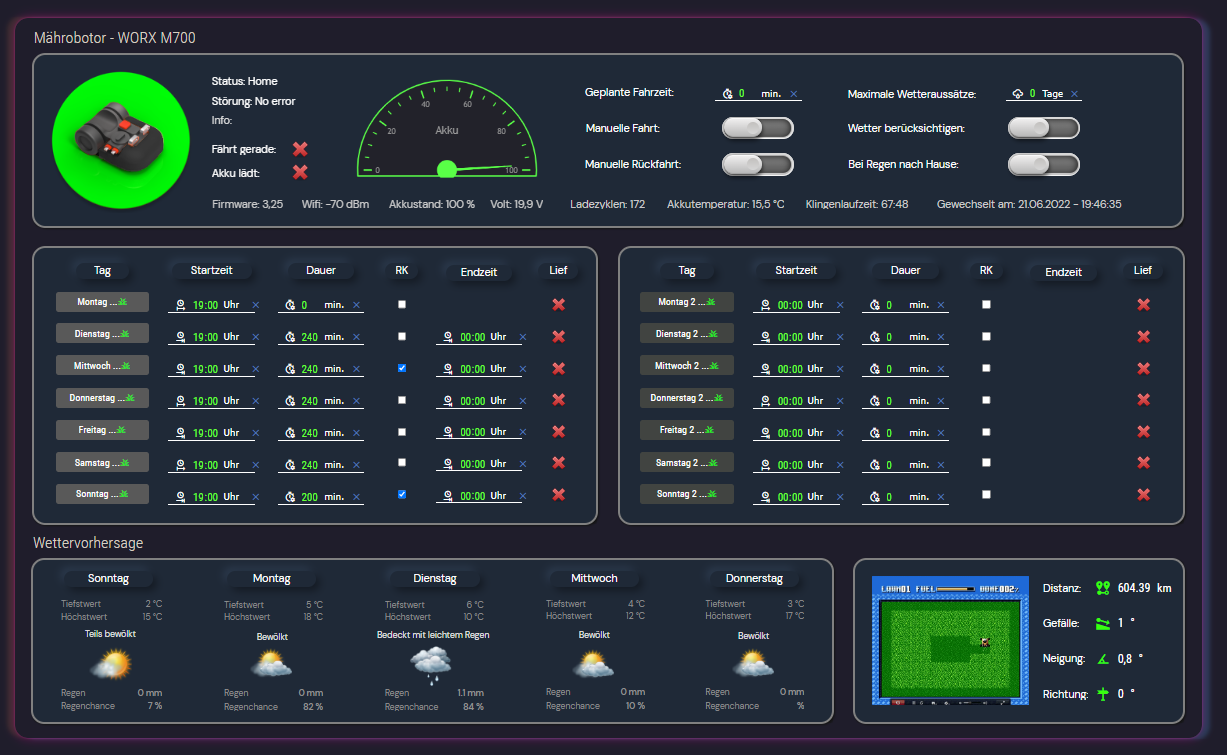Uncheck the RK checkbox for Mittwoch
Viewport: 1227px width, 755px height.
pyautogui.click(x=402, y=368)
